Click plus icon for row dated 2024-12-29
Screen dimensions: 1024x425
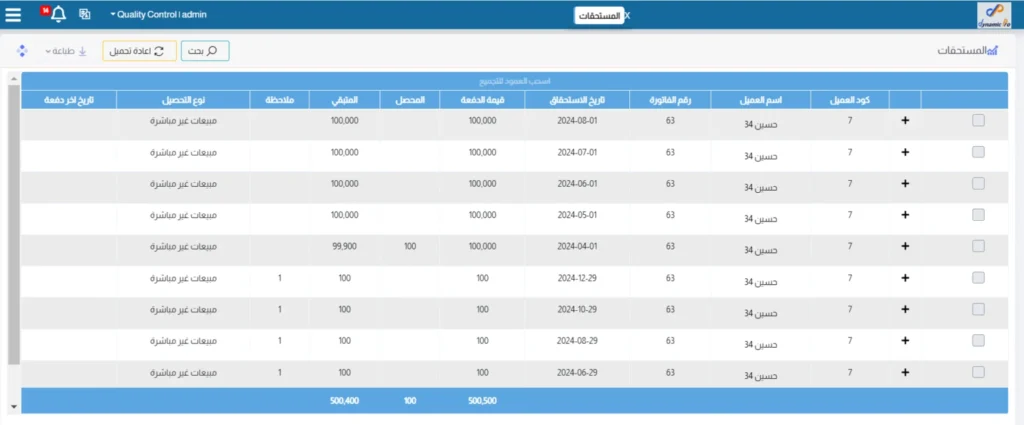(x=905, y=280)
